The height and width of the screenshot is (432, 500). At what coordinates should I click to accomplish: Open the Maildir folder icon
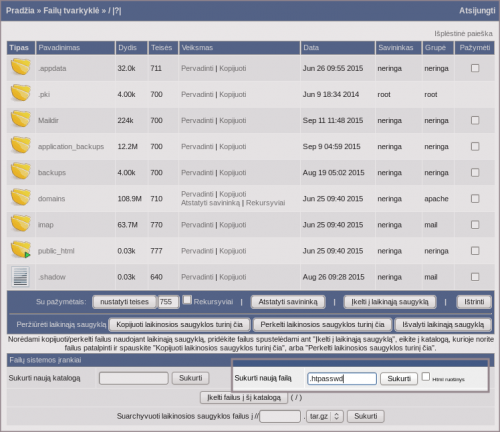pyautogui.click(x=21, y=119)
